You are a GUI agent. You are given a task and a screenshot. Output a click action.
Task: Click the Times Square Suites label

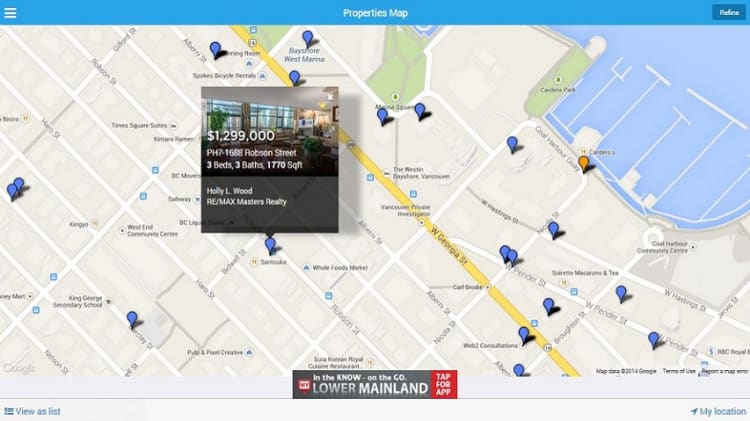139,125
